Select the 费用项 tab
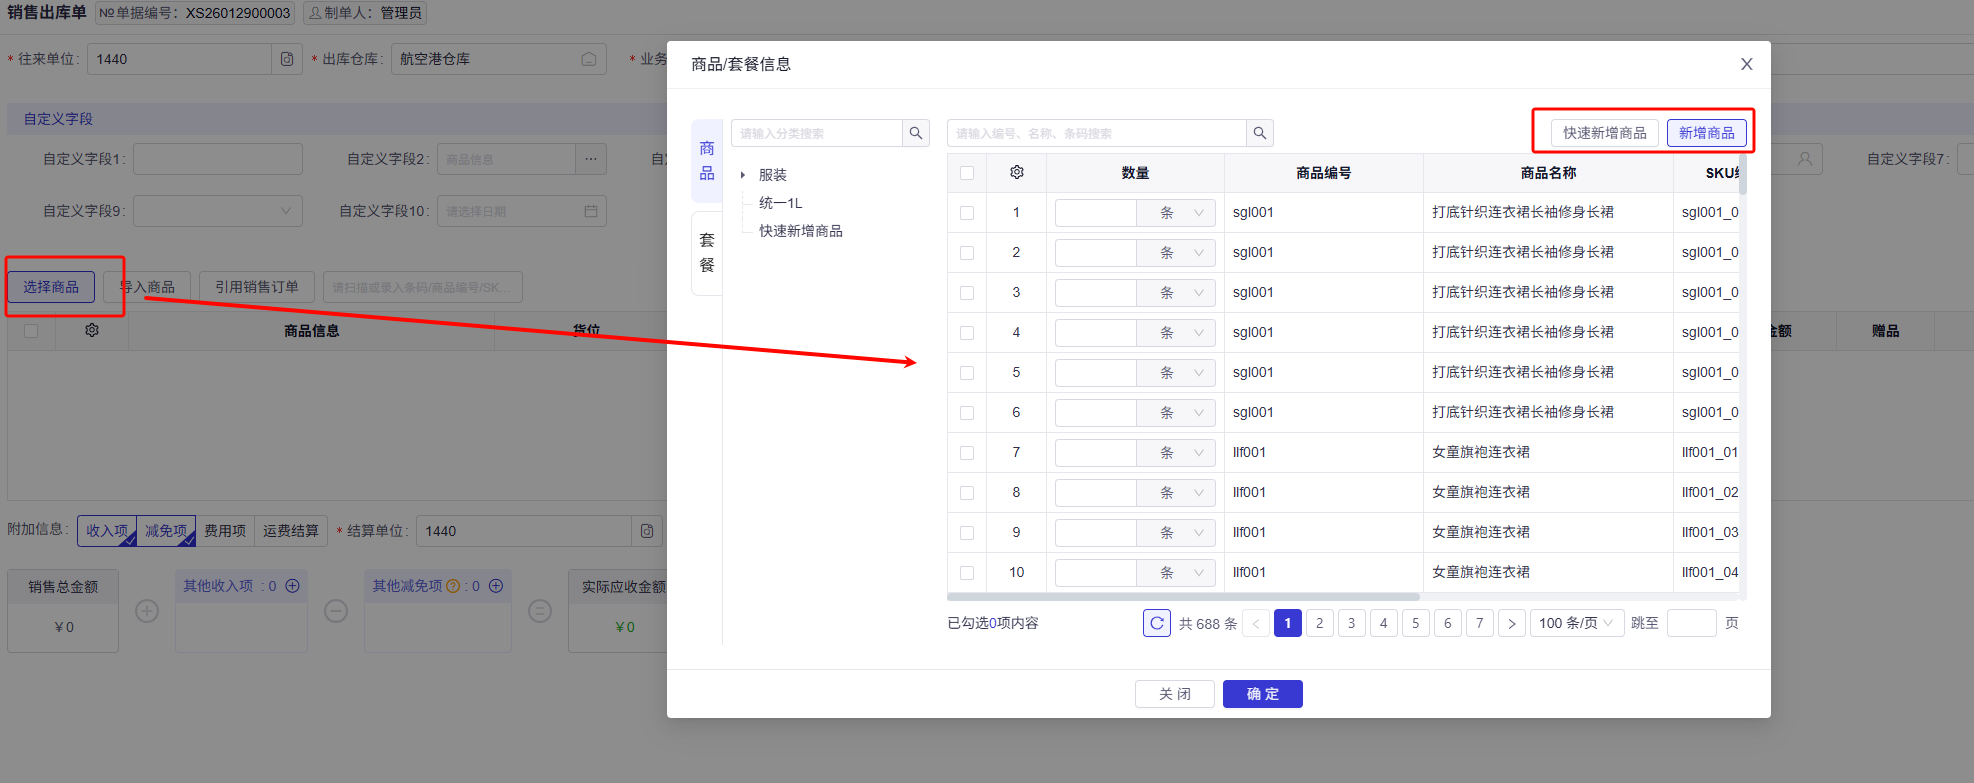 [225, 531]
